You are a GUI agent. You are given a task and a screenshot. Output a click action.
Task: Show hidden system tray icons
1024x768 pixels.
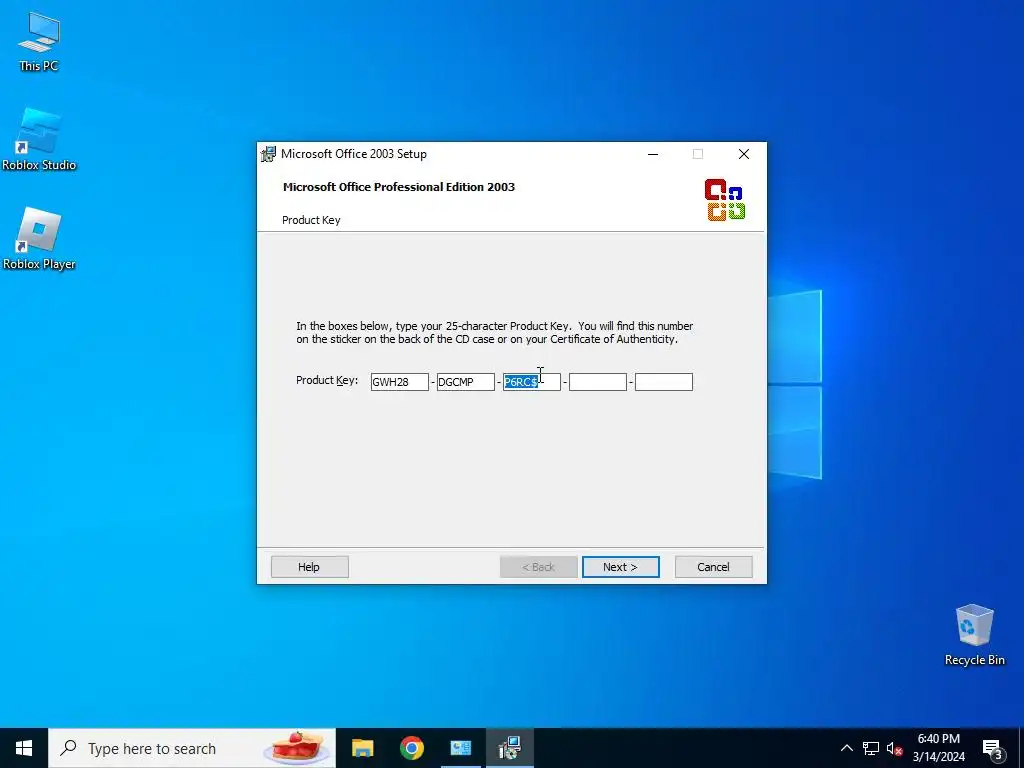(x=846, y=748)
